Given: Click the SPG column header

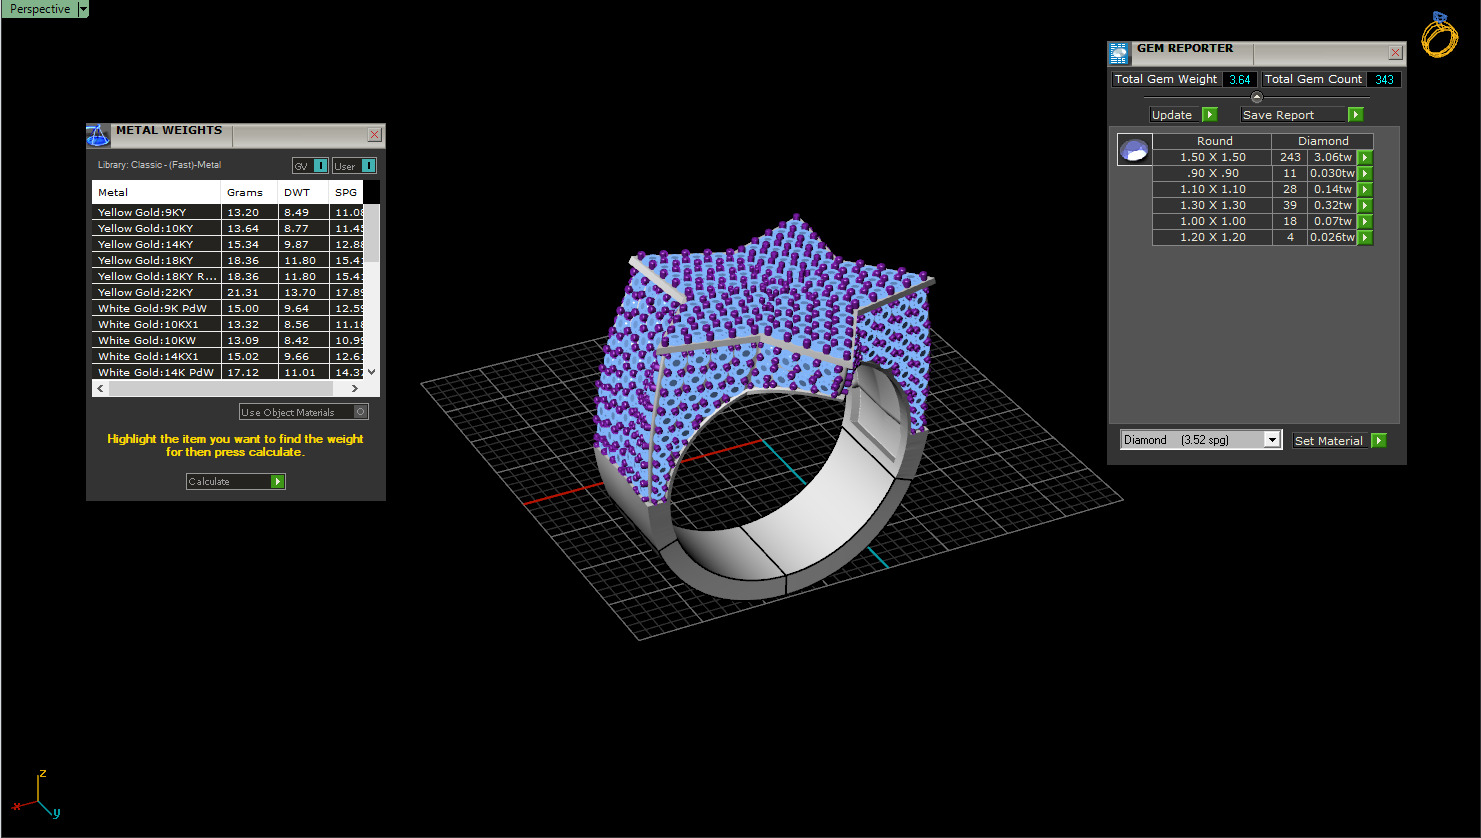Looking at the screenshot, I should click(x=346, y=192).
